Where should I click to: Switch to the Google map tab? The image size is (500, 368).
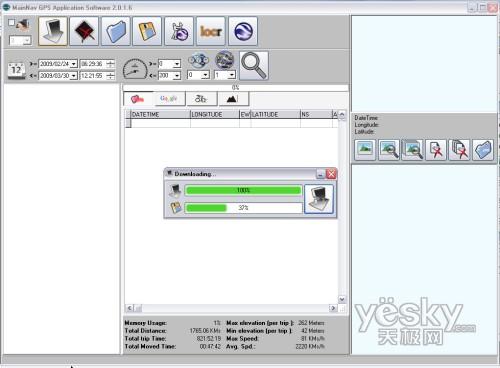point(169,99)
